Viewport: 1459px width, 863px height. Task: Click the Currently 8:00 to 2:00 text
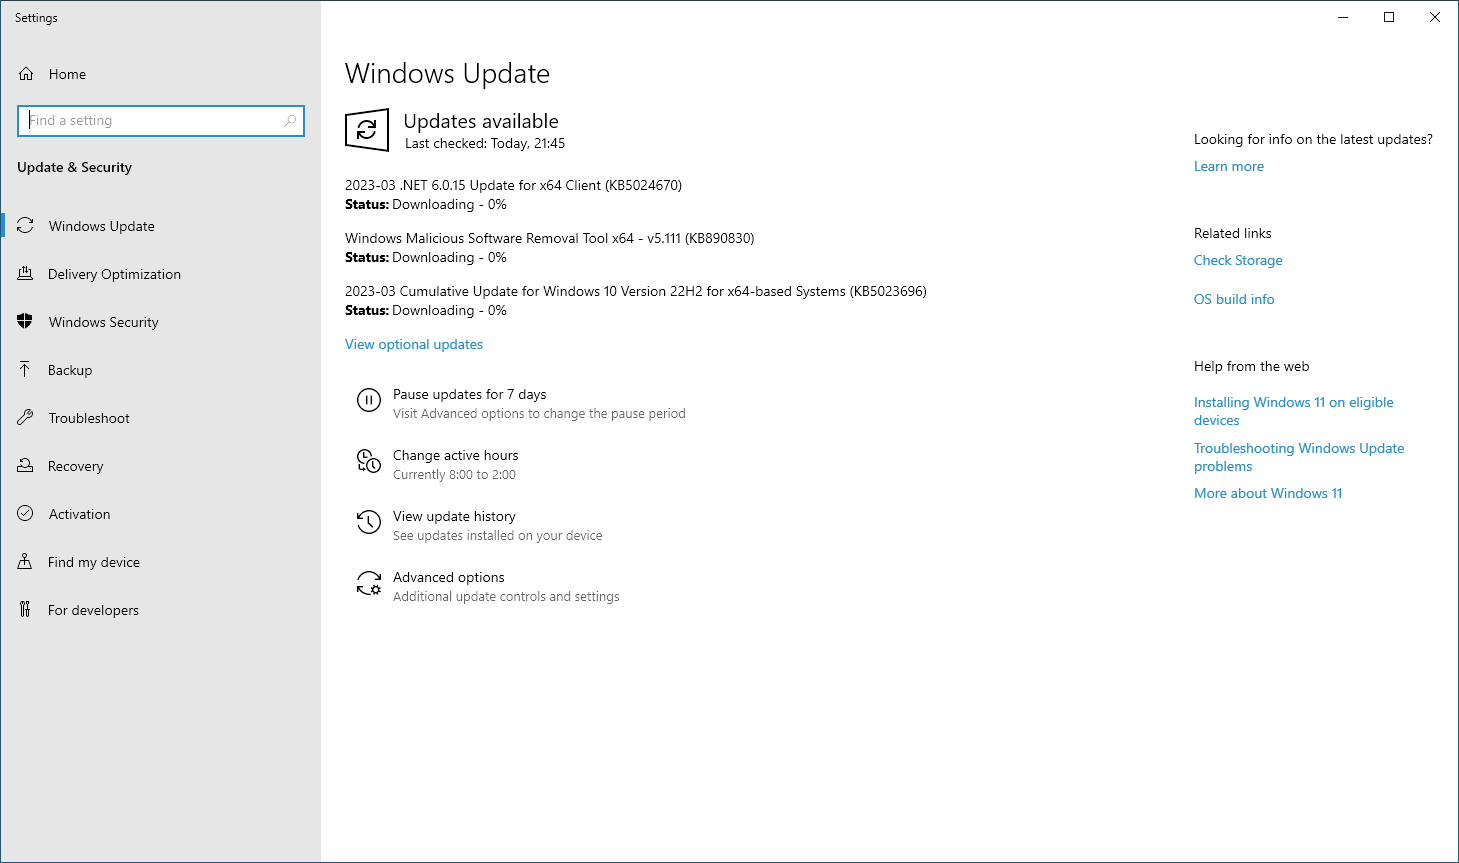tap(454, 475)
